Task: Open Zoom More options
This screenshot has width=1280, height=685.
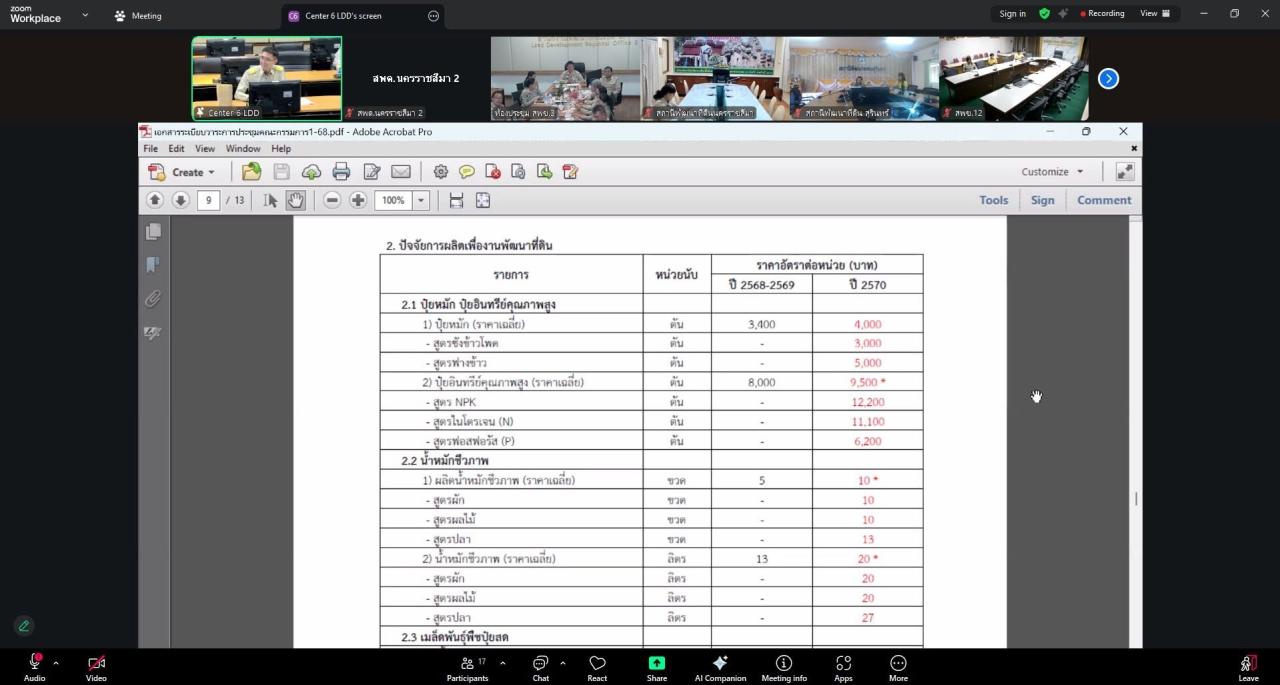Action: coord(898,667)
